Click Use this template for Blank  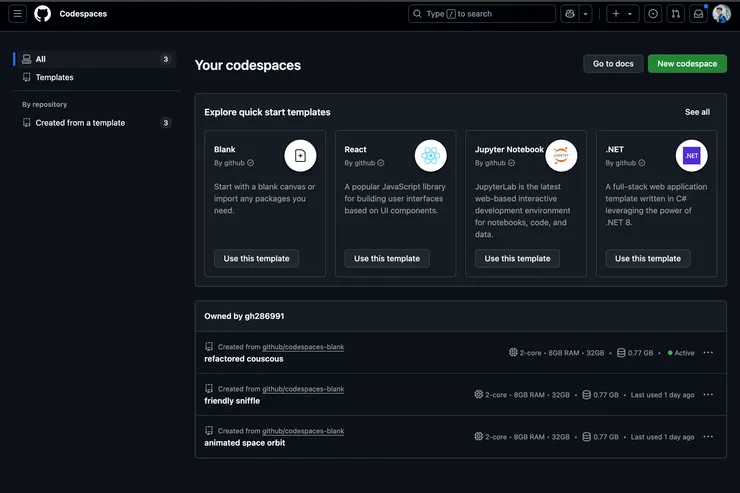(256, 258)
